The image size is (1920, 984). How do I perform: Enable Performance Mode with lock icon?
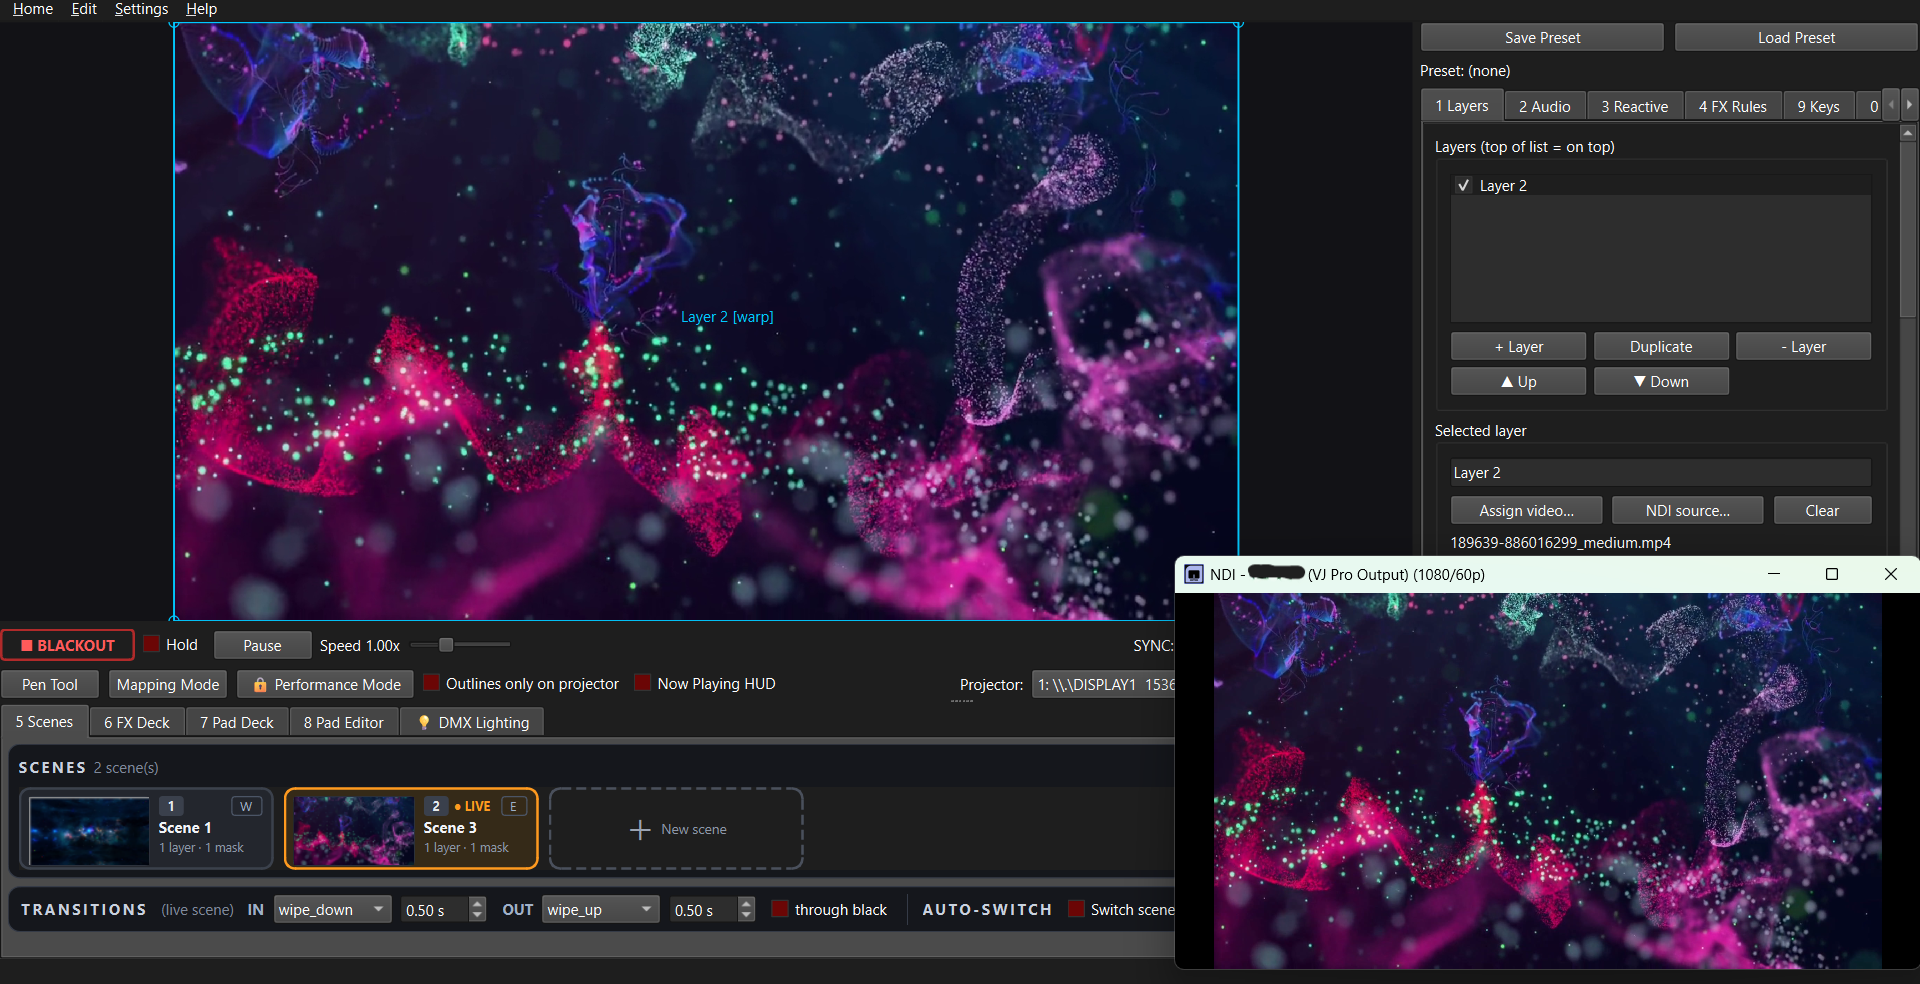326,684
